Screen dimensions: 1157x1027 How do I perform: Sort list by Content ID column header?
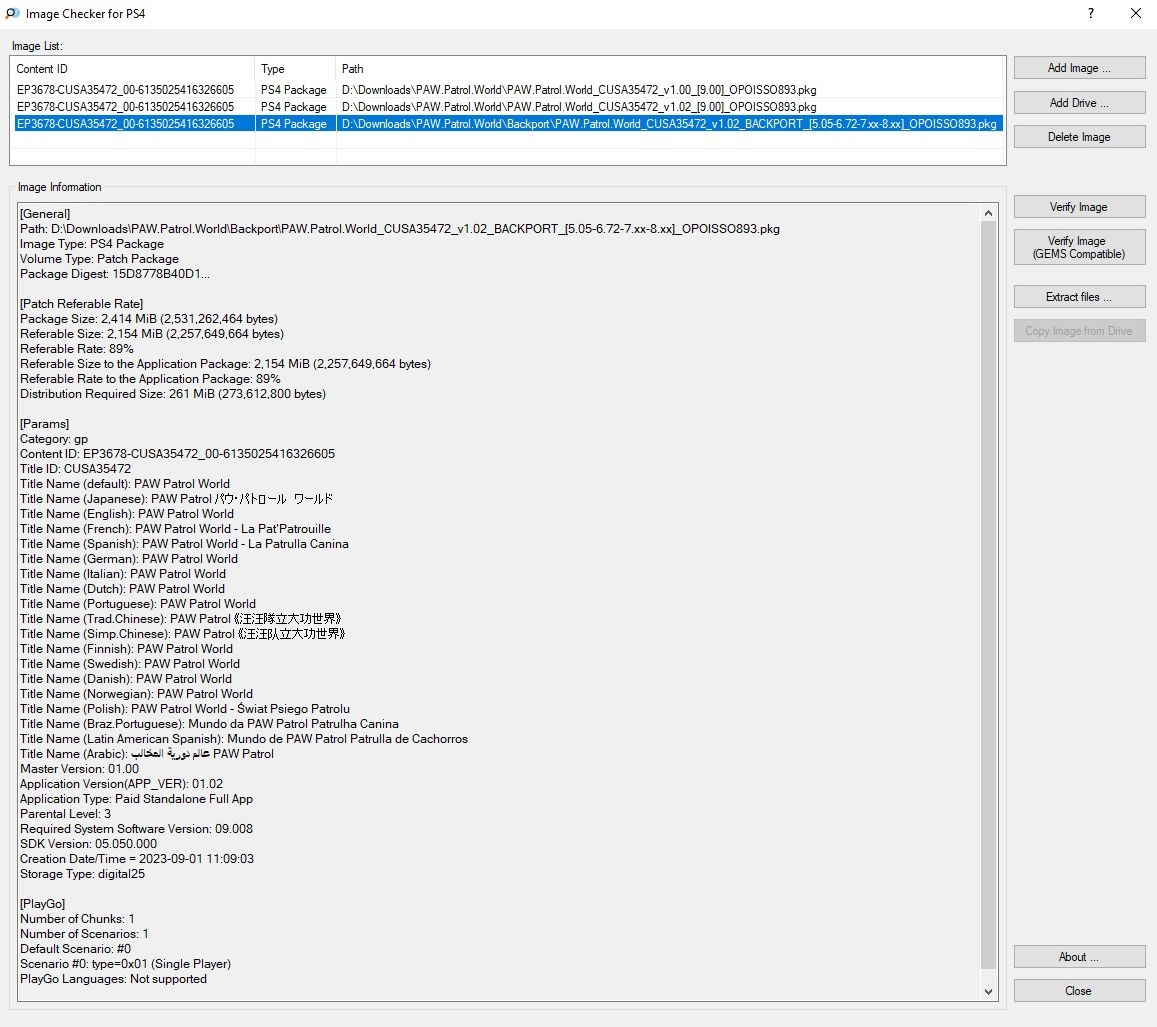point(132,69)
